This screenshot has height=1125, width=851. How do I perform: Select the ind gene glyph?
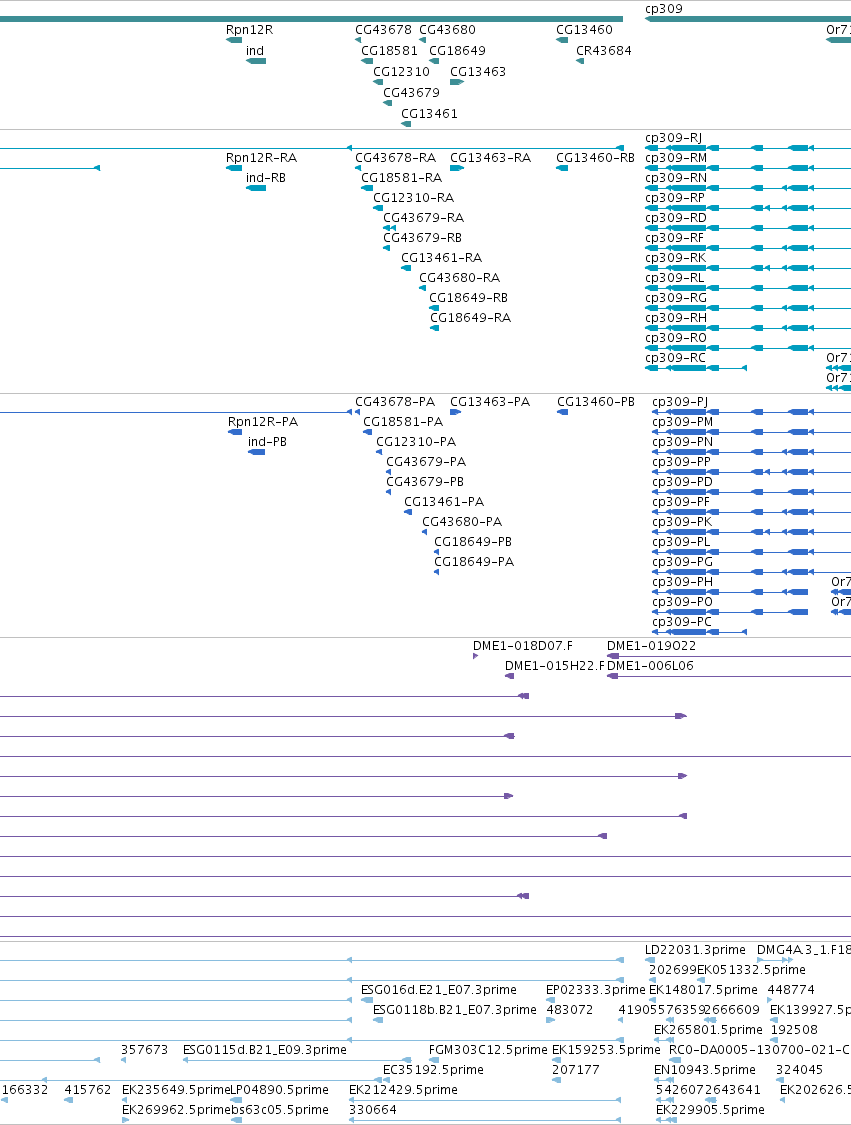[x=256, y=61]
